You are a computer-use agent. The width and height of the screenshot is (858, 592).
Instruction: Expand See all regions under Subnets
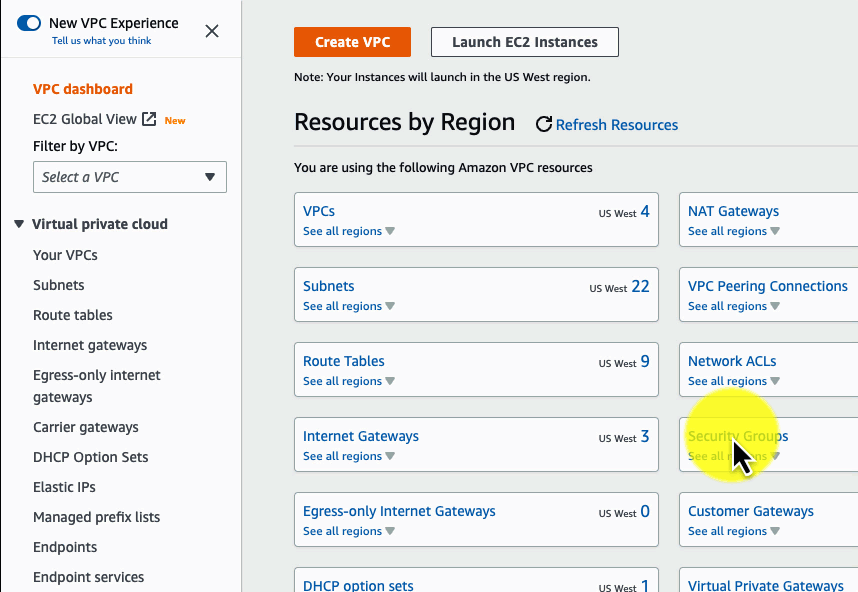point(343,305)
